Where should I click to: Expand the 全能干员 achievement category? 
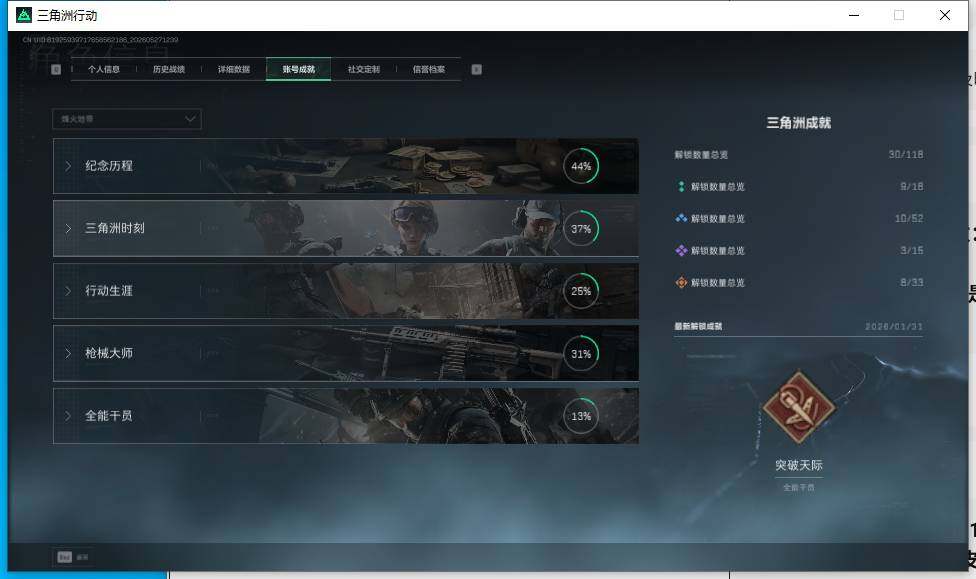pyautogui.click(x=345, y=416)
